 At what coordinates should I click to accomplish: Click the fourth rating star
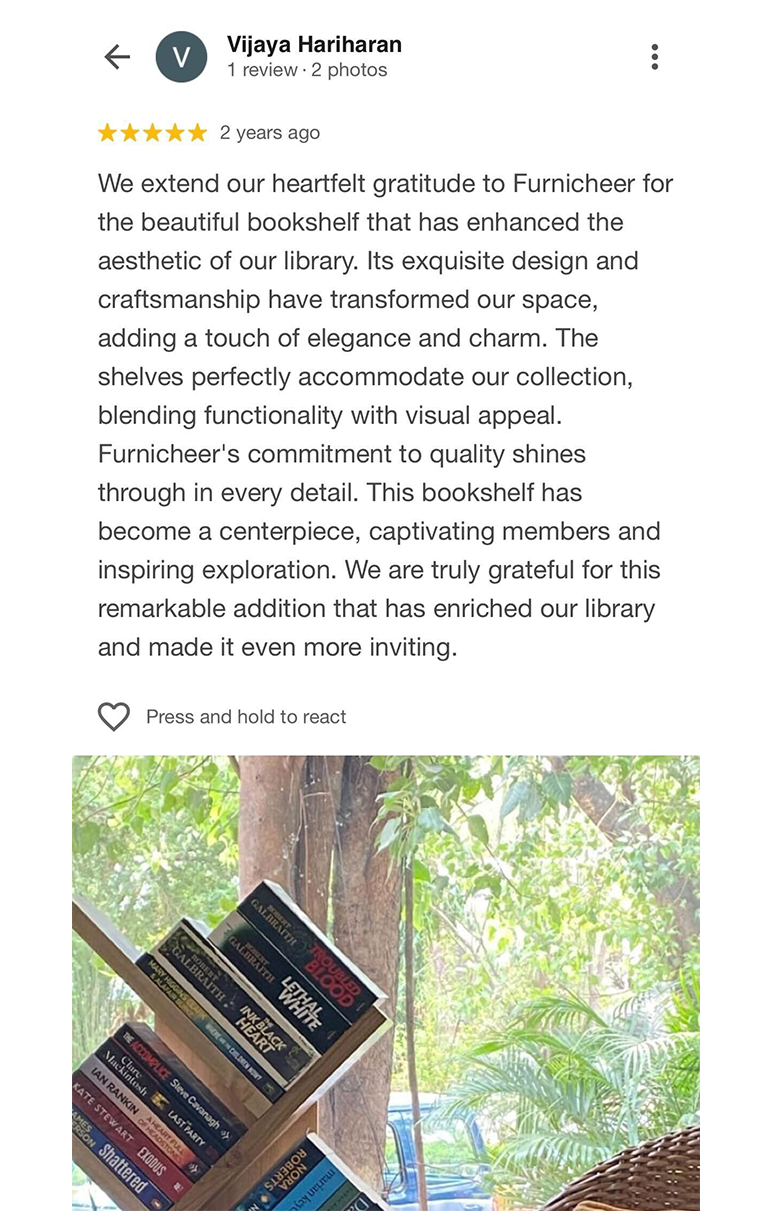[175, 133]
